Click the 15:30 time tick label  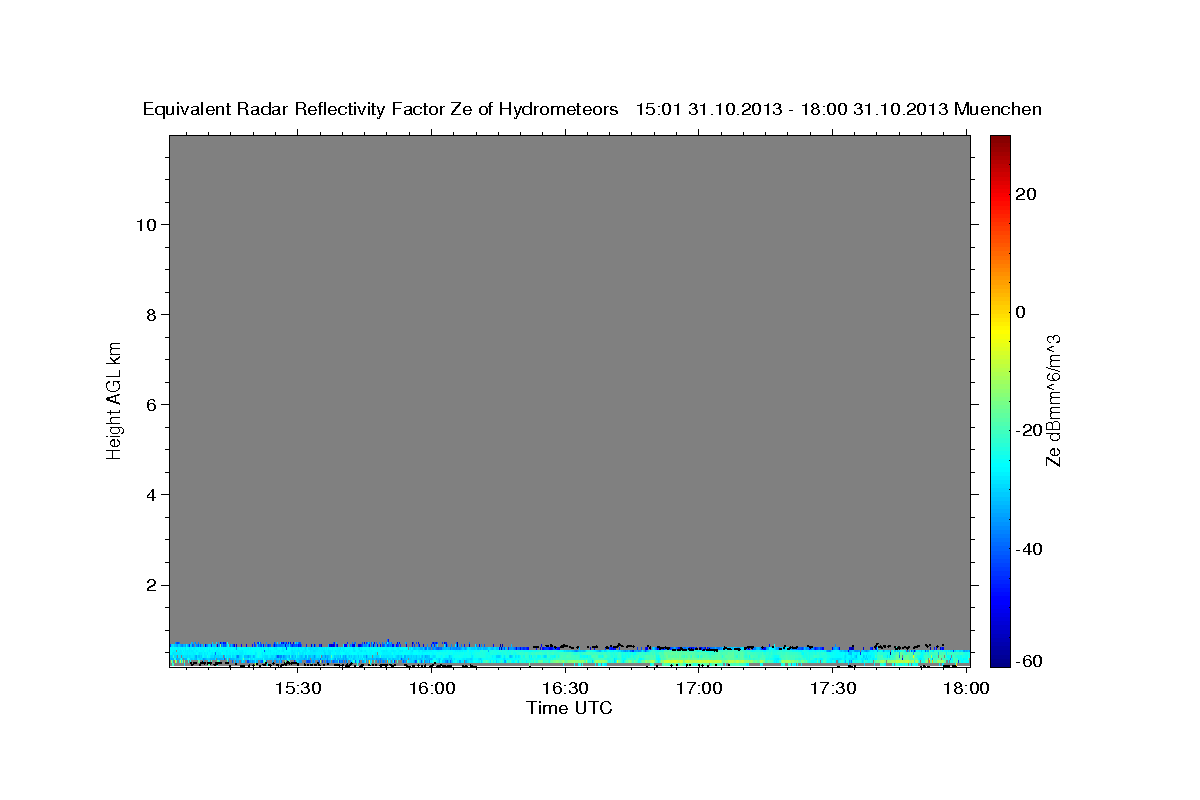click(x=297, y=689)
